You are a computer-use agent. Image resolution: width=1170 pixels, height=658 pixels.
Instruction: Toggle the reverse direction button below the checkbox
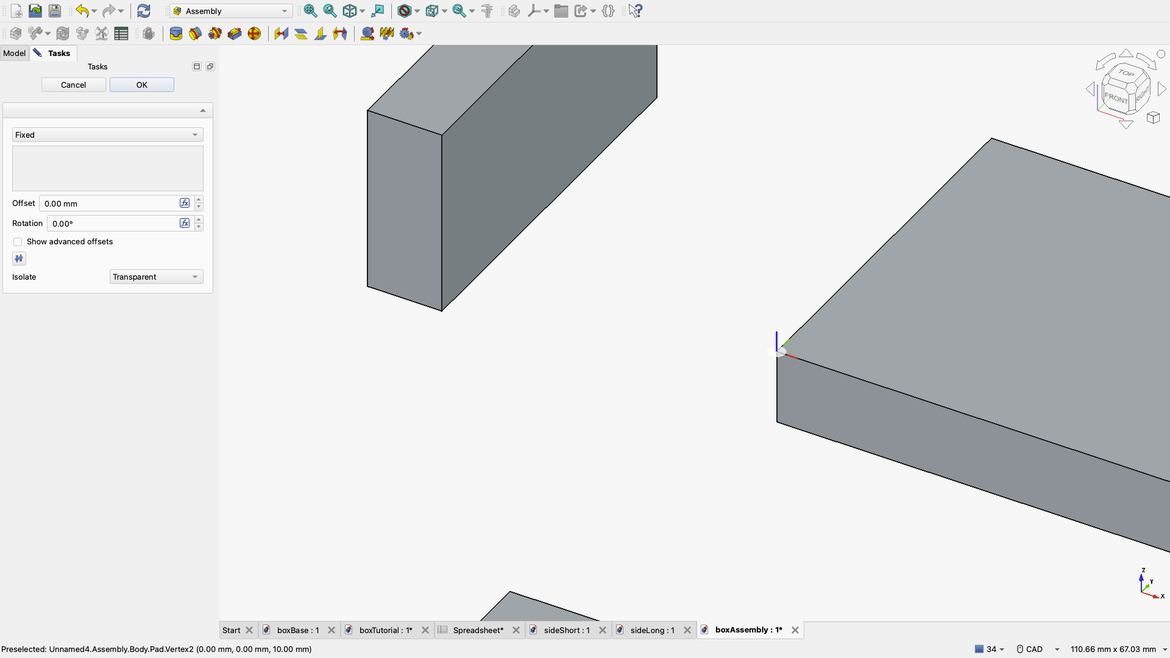click(x=18, y=258)
